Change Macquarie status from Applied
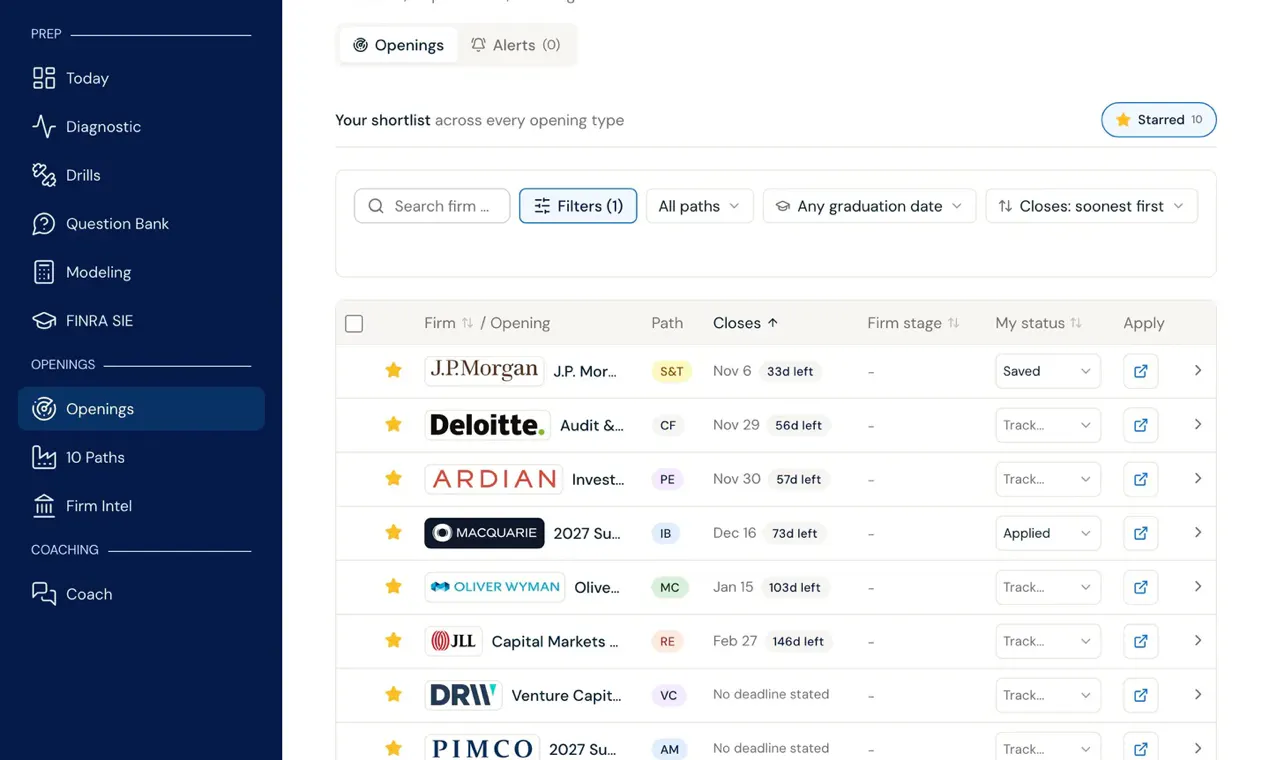The height and width of the screenshot is (760, 1270). click(1048, 533)
